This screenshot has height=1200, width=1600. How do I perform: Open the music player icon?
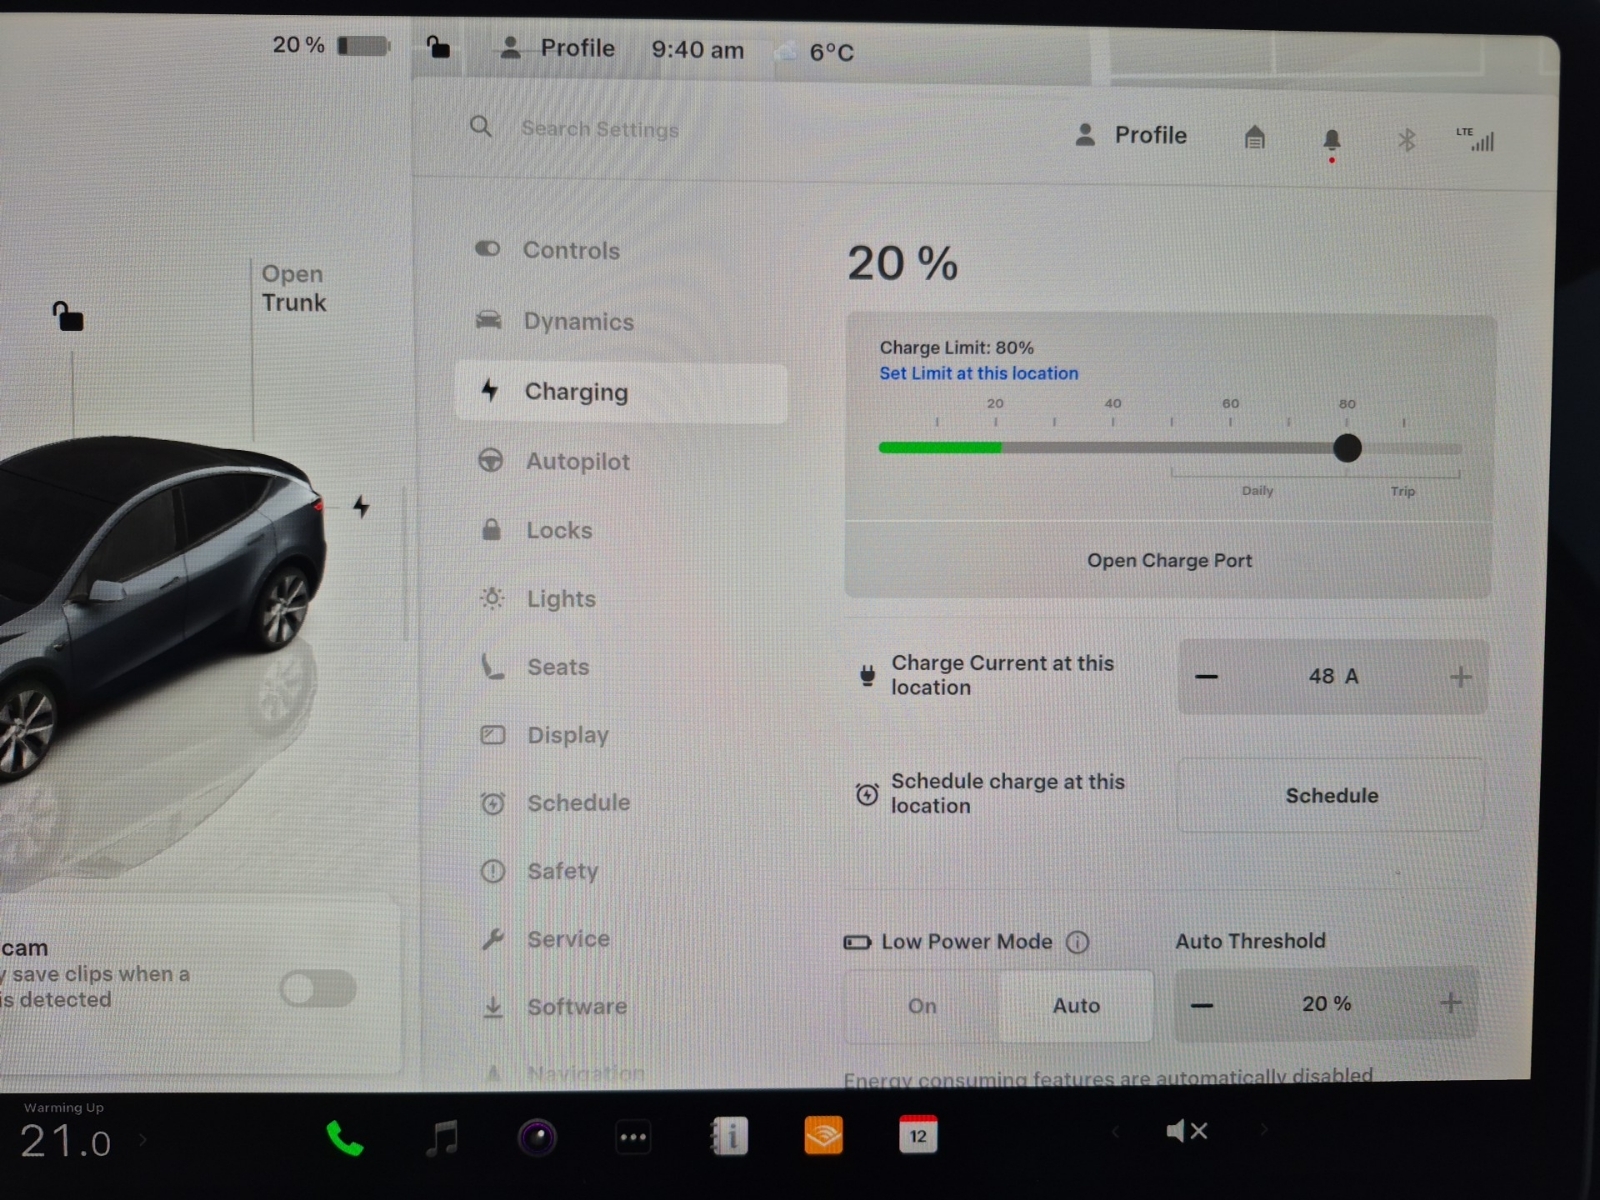pyautogui.click(x=441, y=1137)
